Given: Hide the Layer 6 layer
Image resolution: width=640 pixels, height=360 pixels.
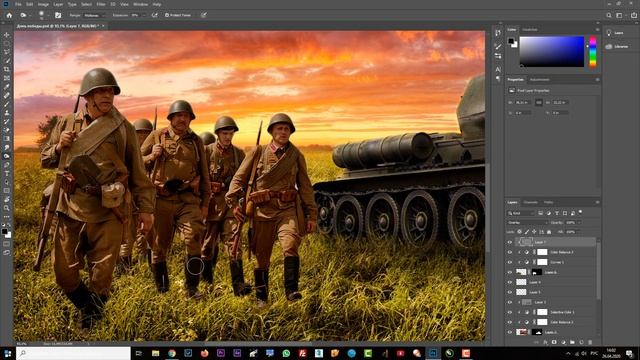Looking at the screenshot, I should 509,272.
